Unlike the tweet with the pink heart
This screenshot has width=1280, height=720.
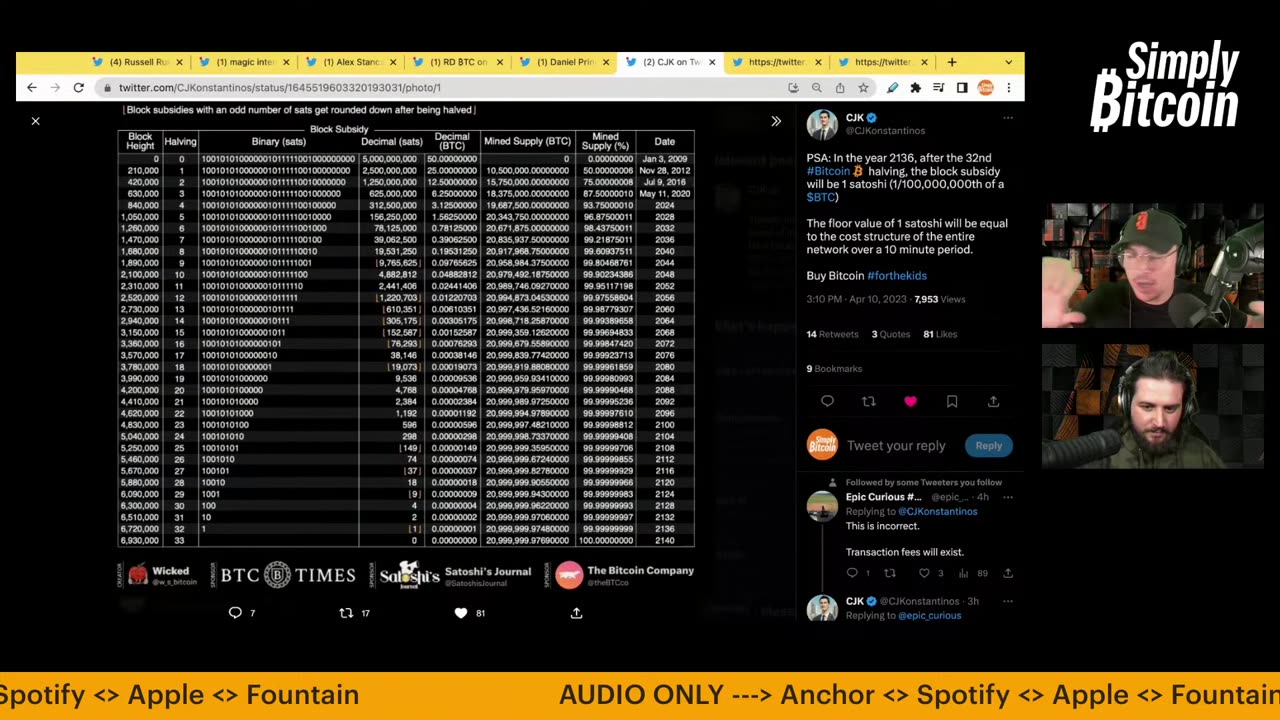(910, 401)
